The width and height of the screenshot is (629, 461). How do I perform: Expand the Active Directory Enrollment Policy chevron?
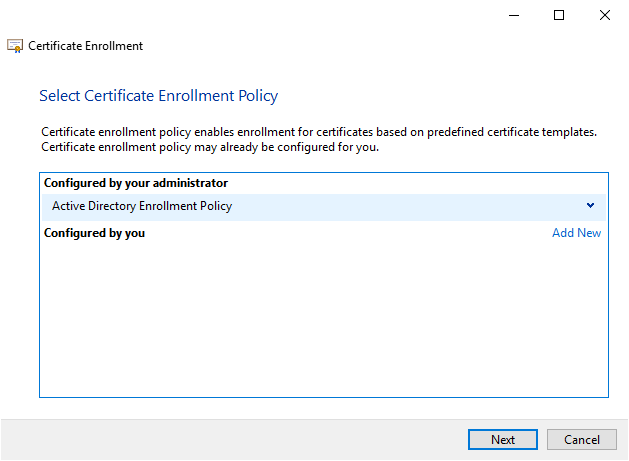coord(590,206)
